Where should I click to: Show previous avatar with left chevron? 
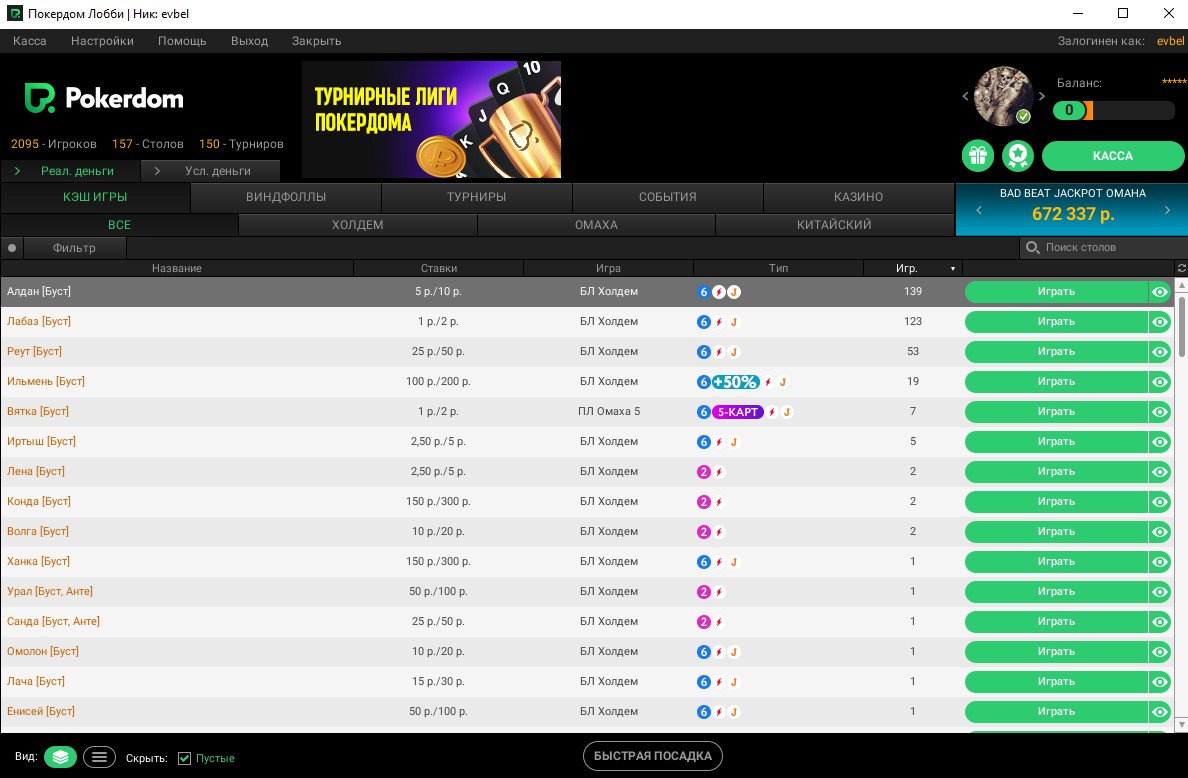coord(965,96)
